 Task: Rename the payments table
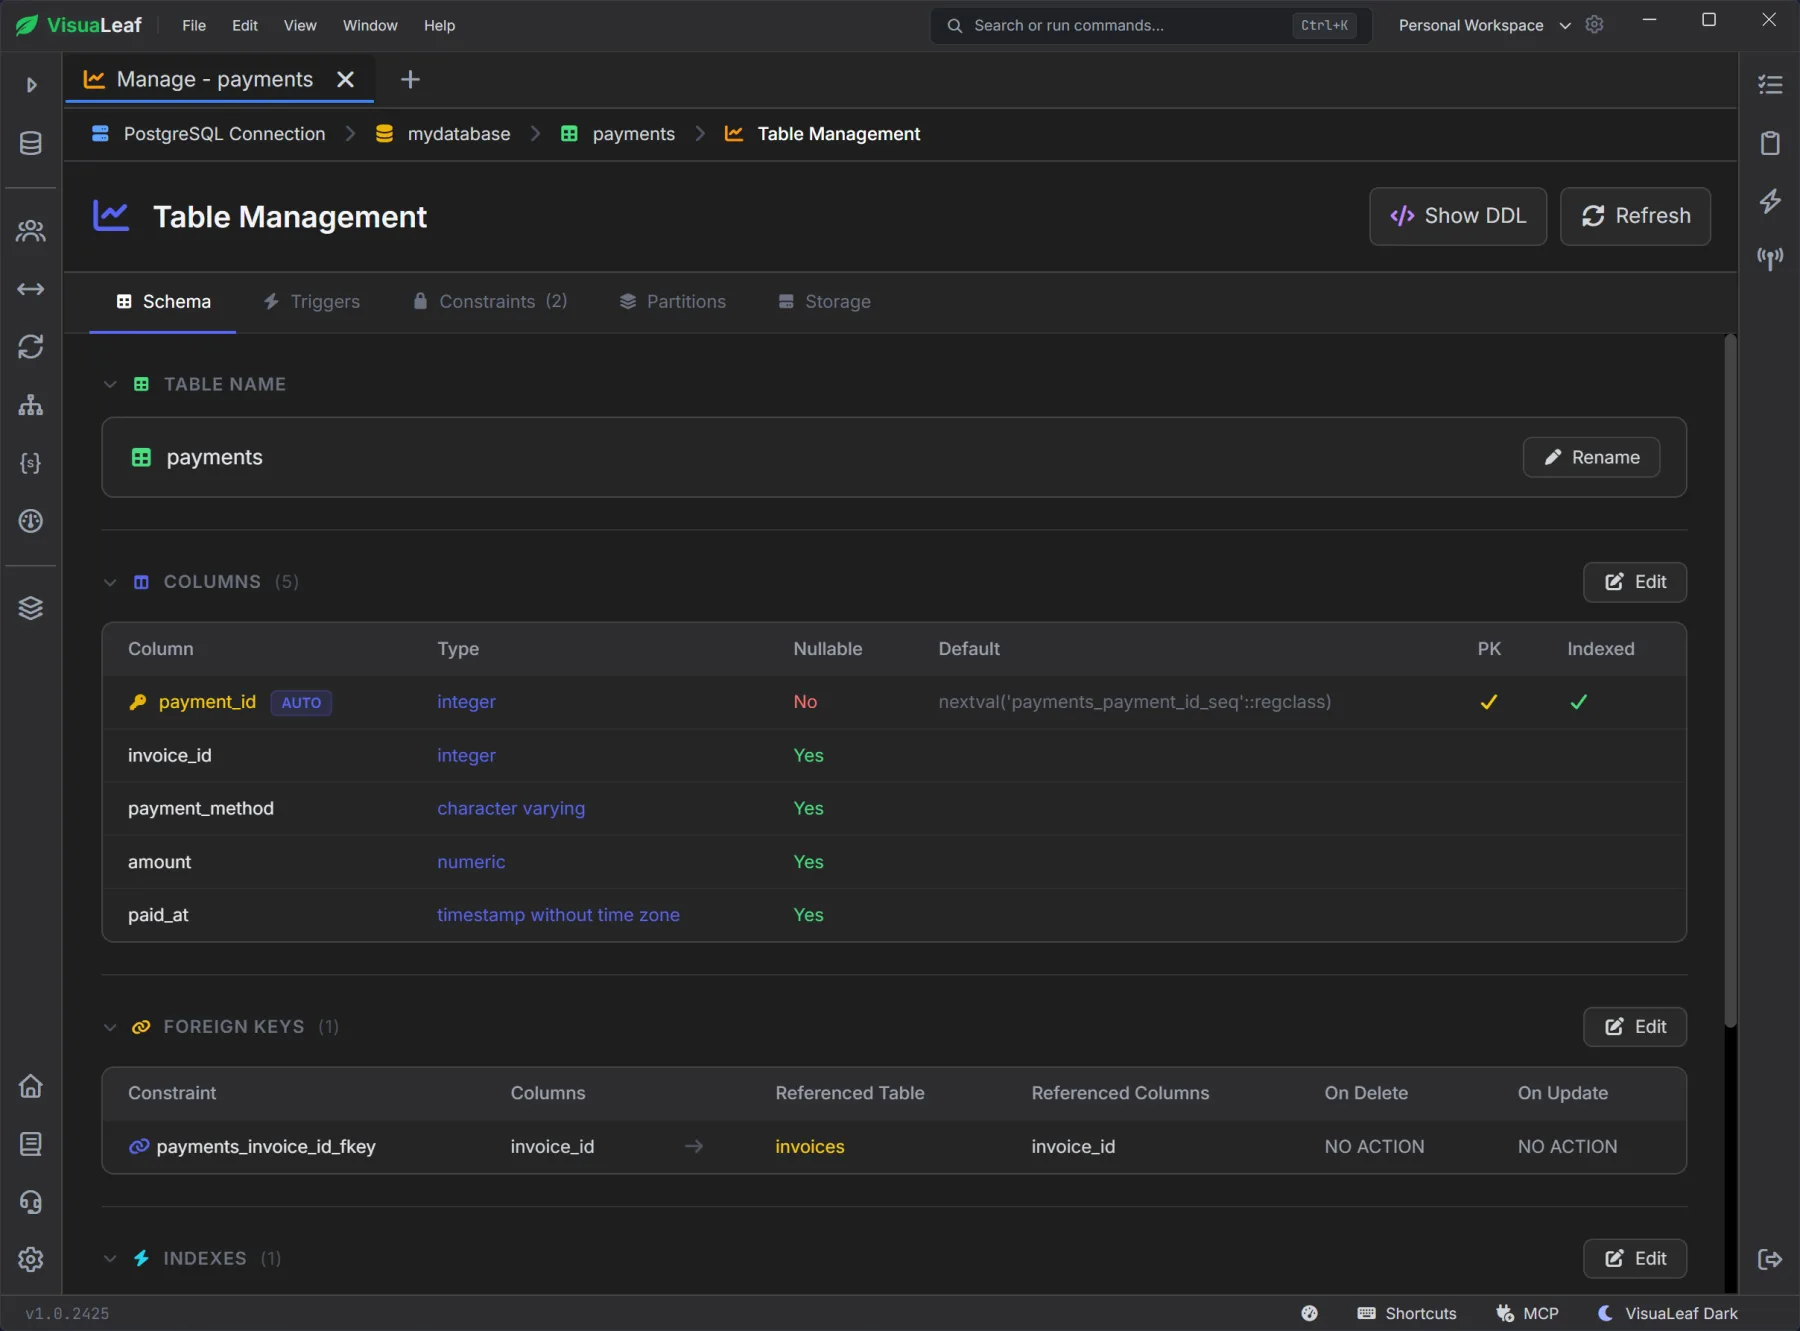coord(1591,457)
